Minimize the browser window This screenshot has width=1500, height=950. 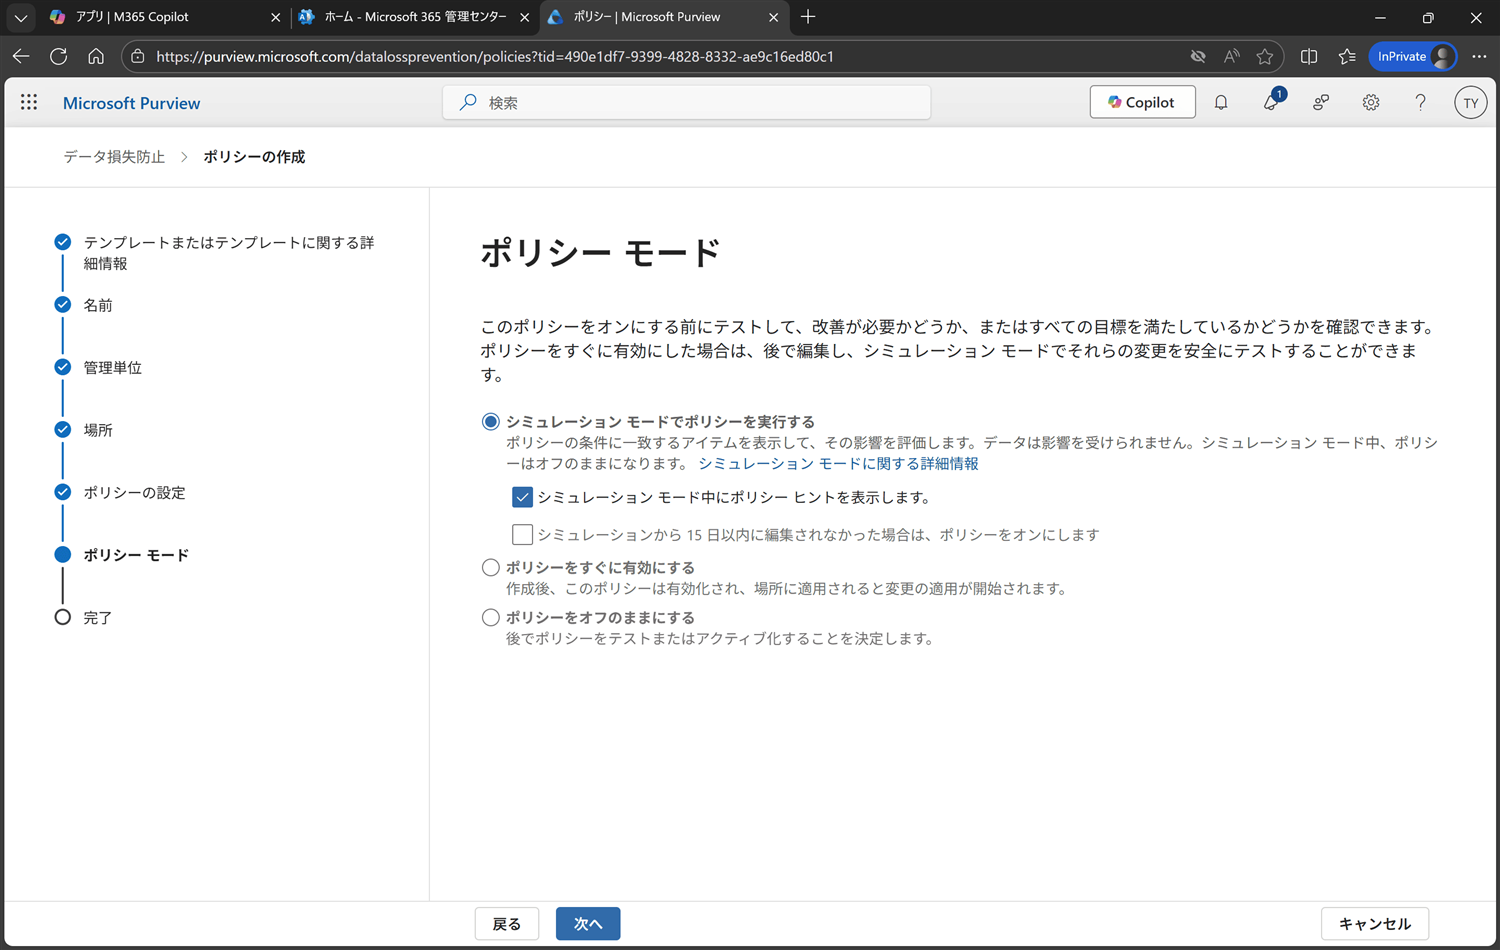tap(1380, 17)
